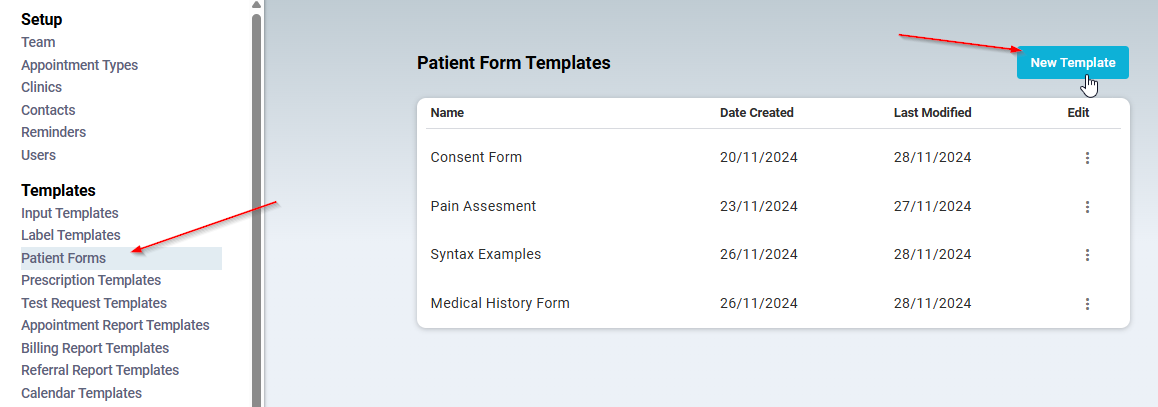Open options menu for Consent Form row
Image resolution: width=1158 pixels, height=407 pixels.
tap(1087, 158)
